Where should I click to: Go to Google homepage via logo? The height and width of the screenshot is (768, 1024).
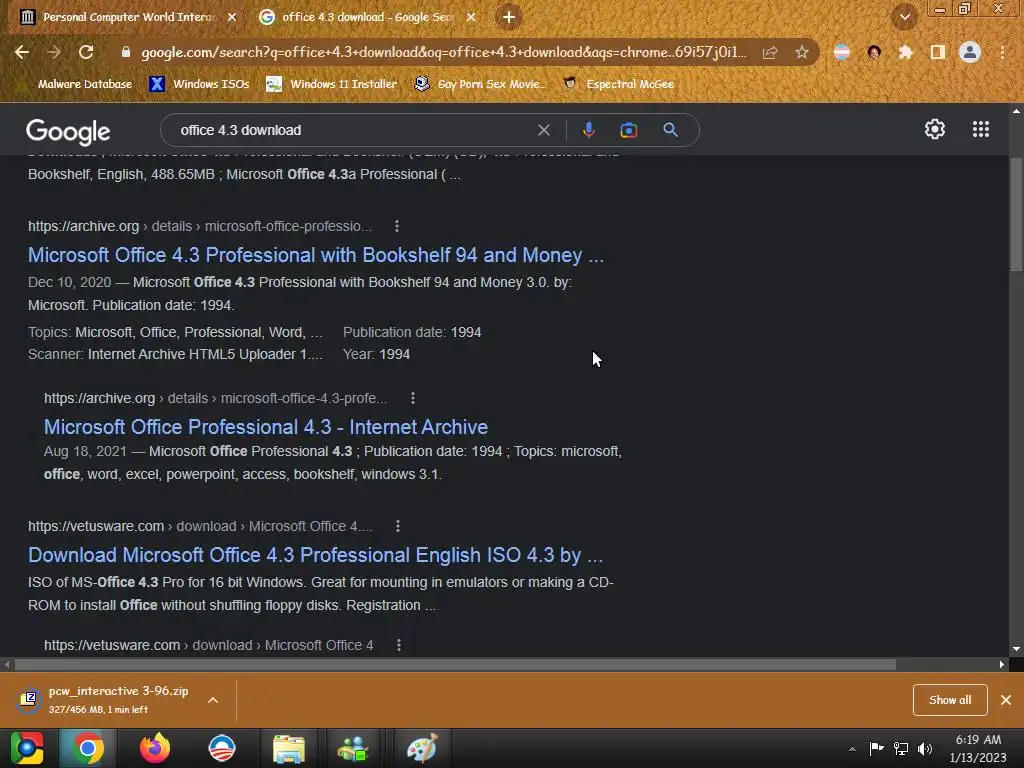coord(68,132)
